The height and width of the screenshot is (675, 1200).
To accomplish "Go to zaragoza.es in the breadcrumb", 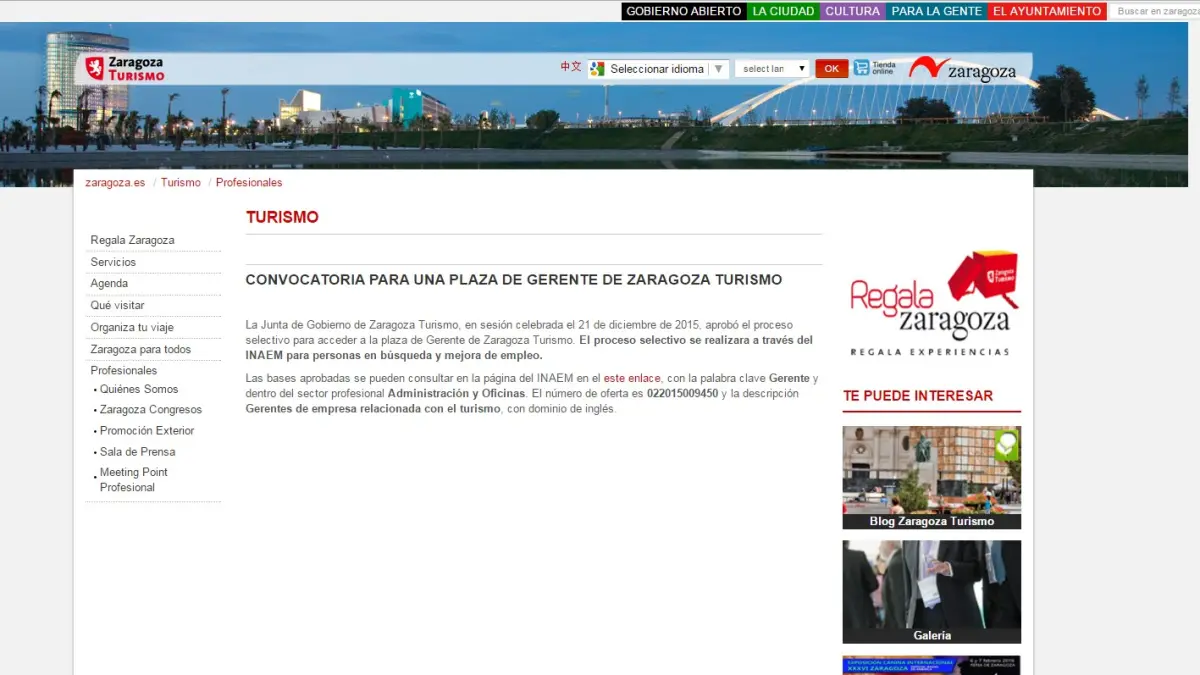I will point(115,183).
